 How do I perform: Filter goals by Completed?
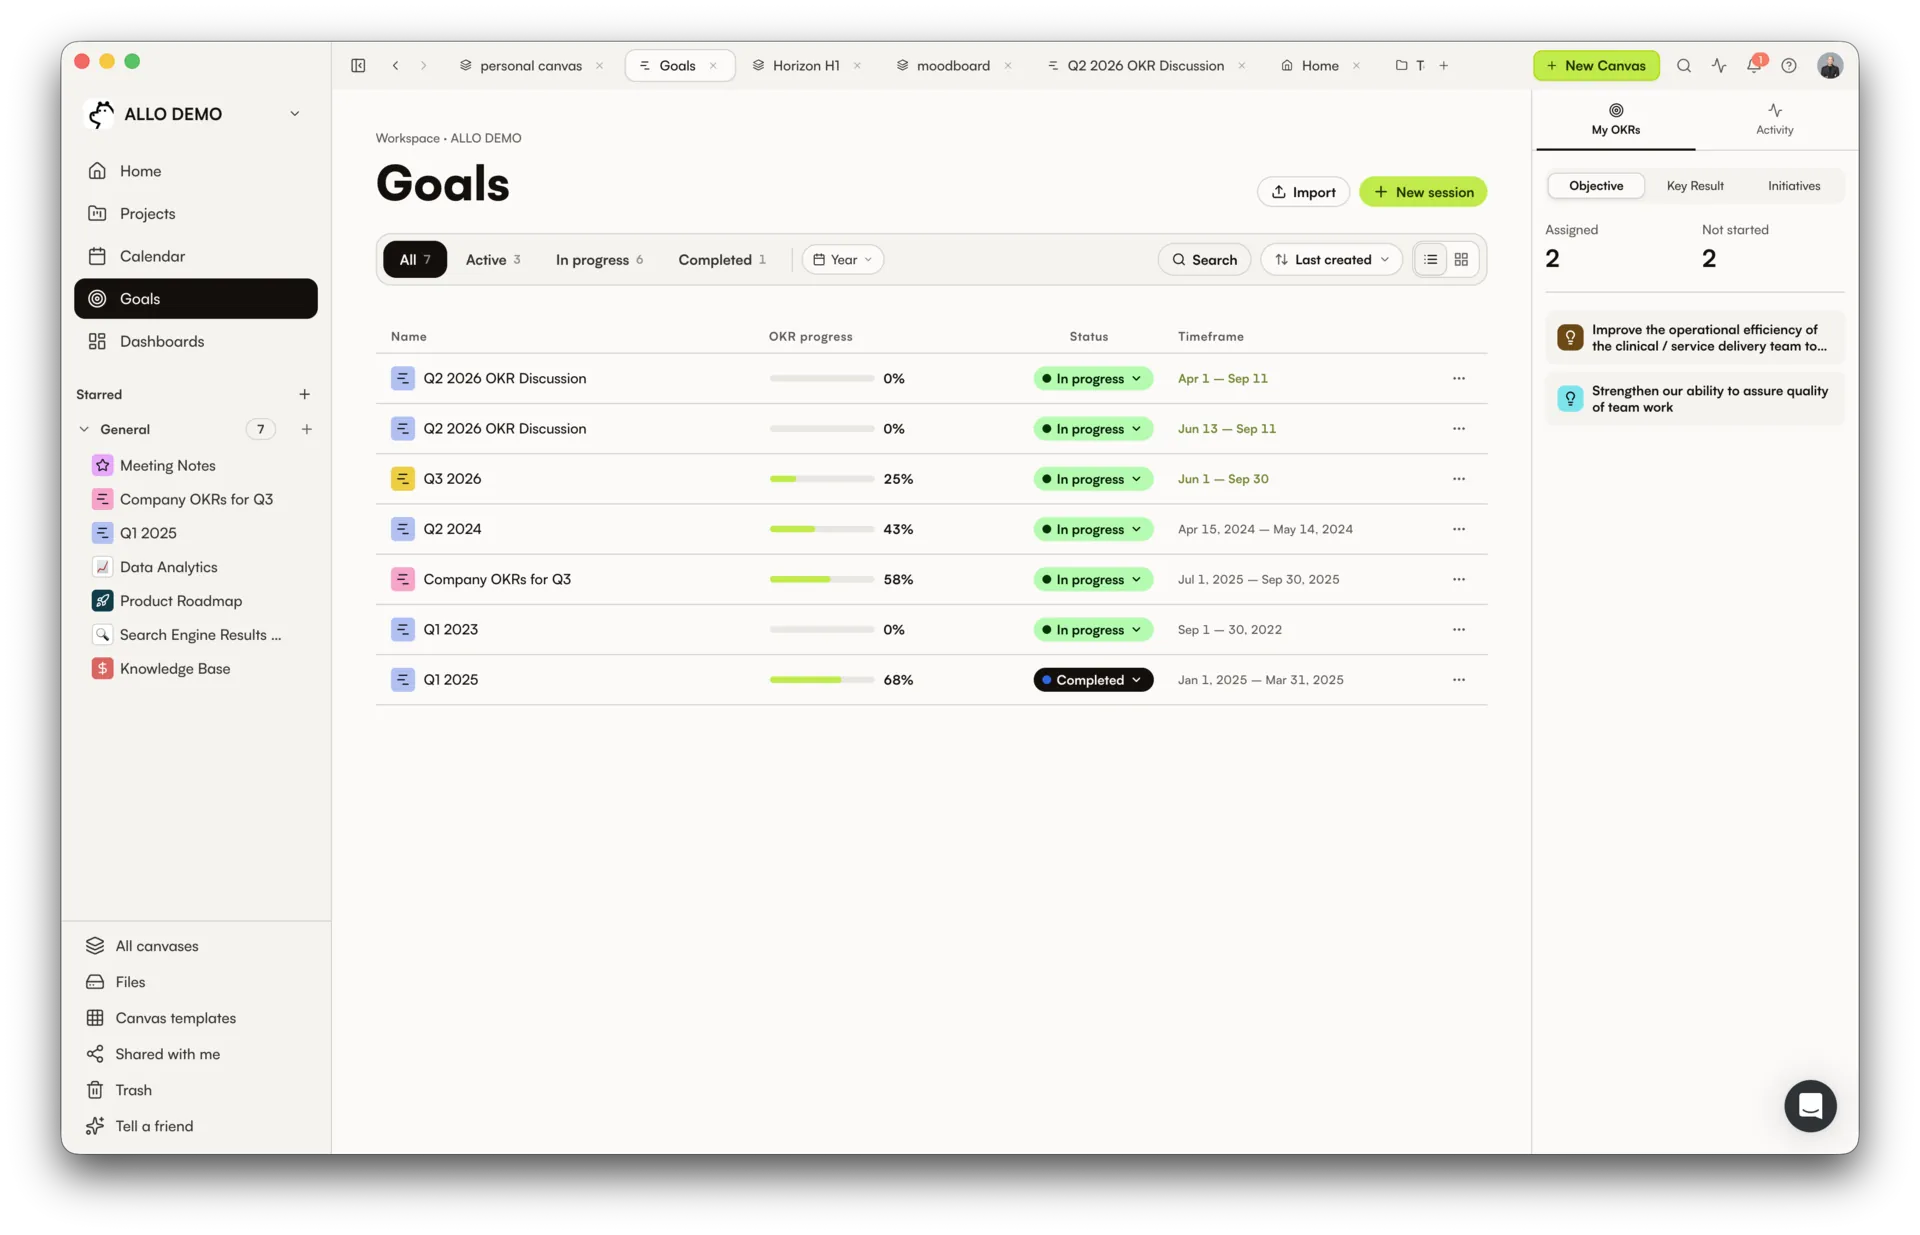[722, 260]
